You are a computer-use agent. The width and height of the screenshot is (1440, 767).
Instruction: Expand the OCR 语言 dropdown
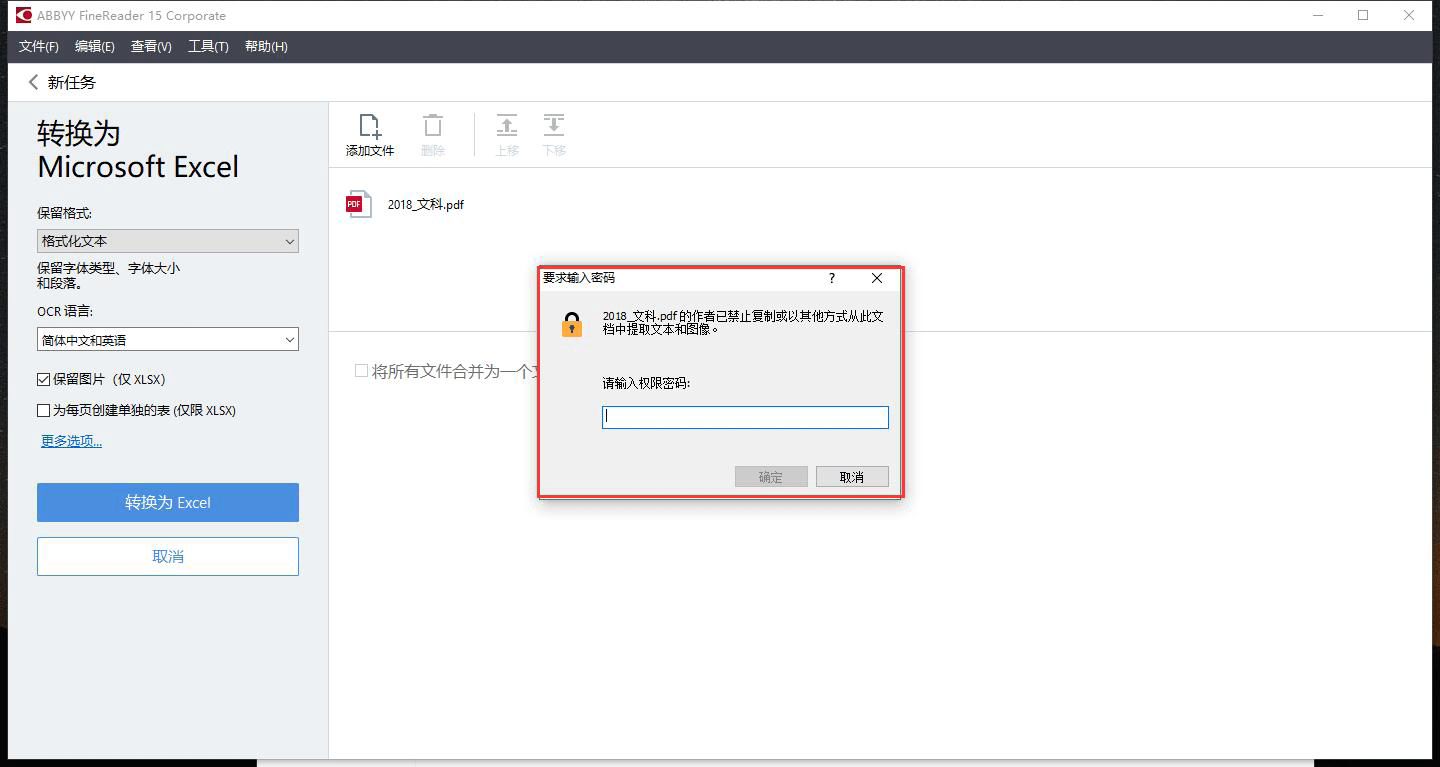click(x=168, y=340)
